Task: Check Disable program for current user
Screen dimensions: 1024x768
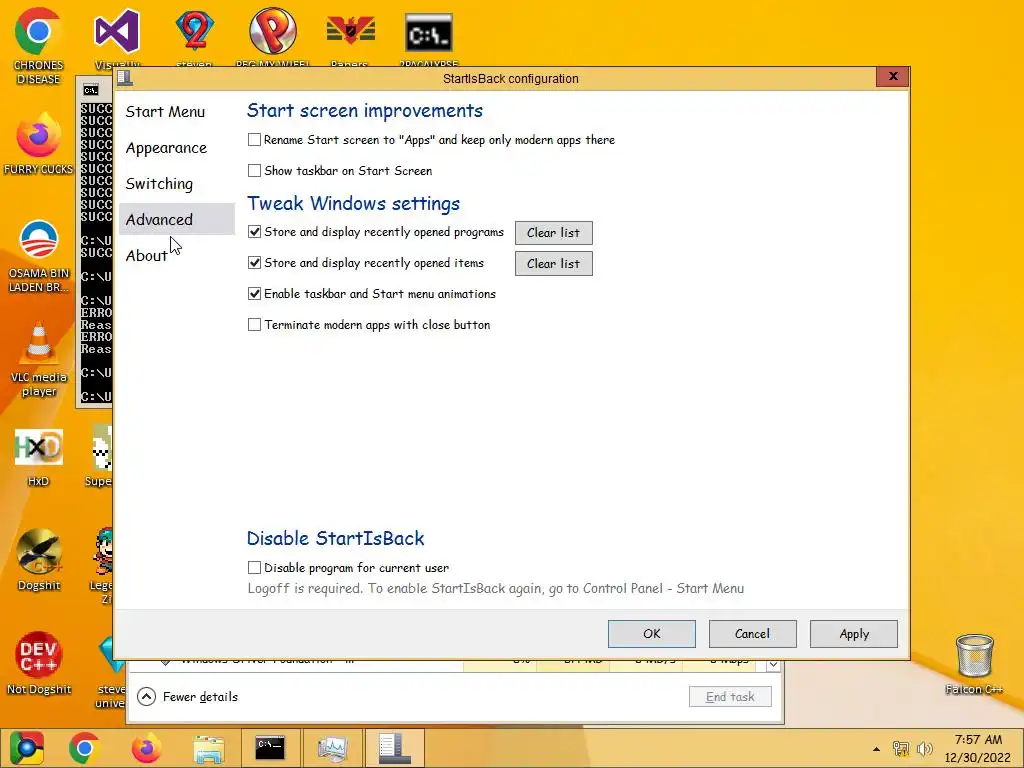Action: [254, 568]
